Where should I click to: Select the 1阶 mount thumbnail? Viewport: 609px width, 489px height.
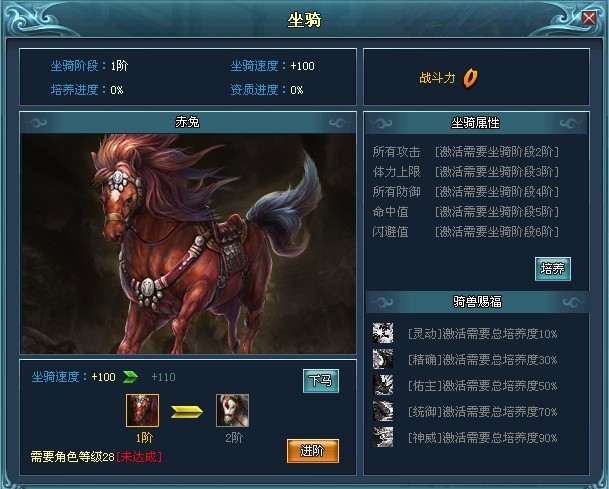click(x=143, y=411)
